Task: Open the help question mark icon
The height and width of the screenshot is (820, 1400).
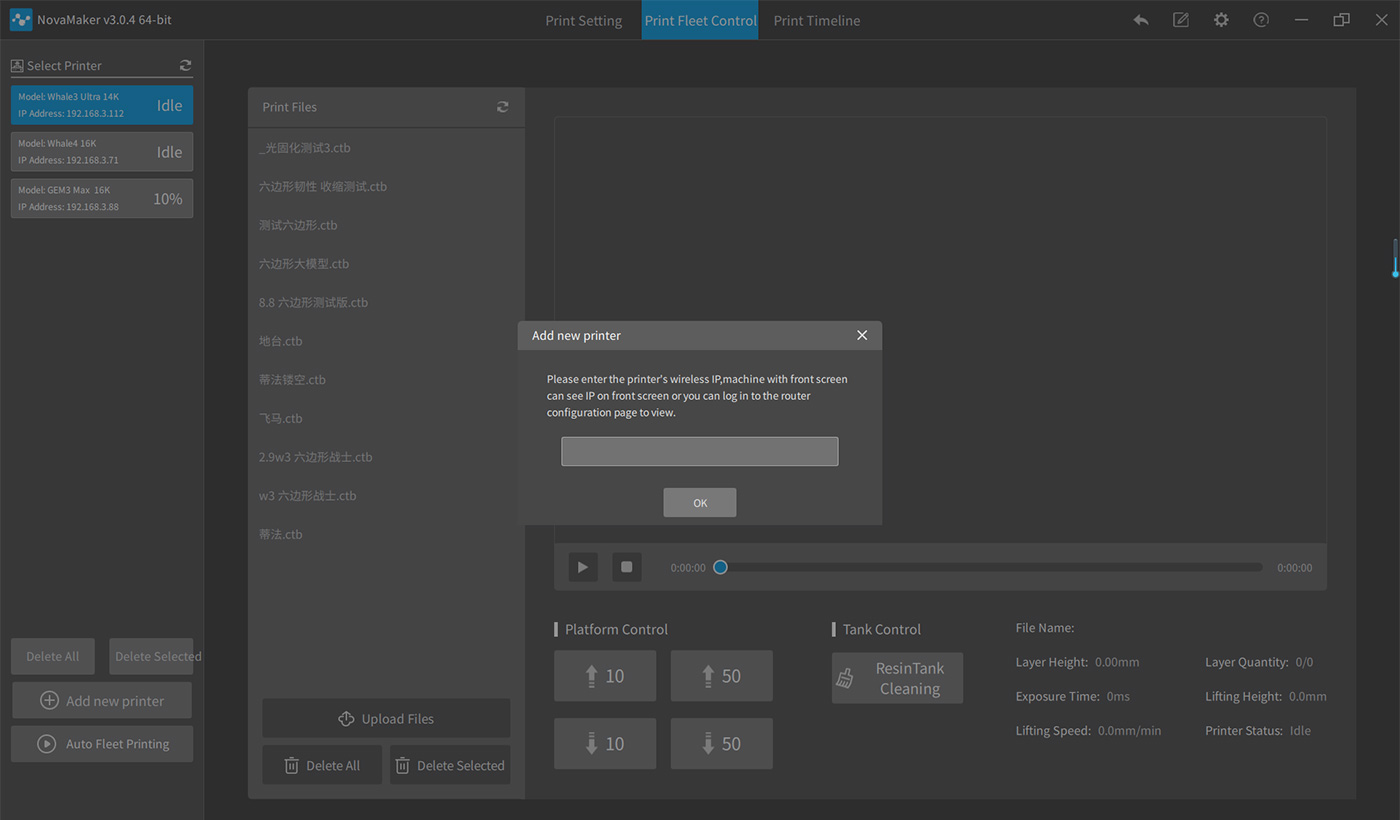Action: pyautogui.click(x=1261, y=20)
